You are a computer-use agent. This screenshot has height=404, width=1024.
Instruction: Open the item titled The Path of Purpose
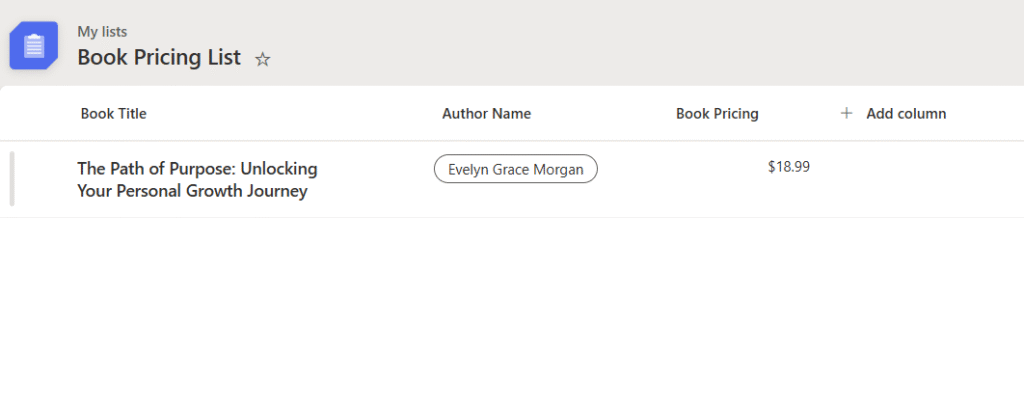tap(197, 168)
